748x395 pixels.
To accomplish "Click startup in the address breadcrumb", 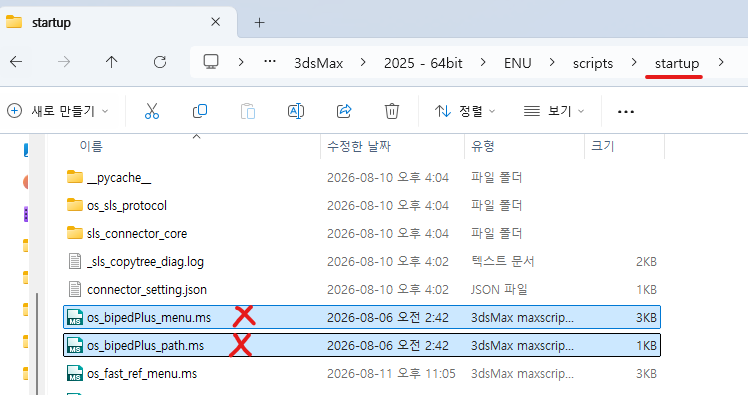I will (677, 63).
